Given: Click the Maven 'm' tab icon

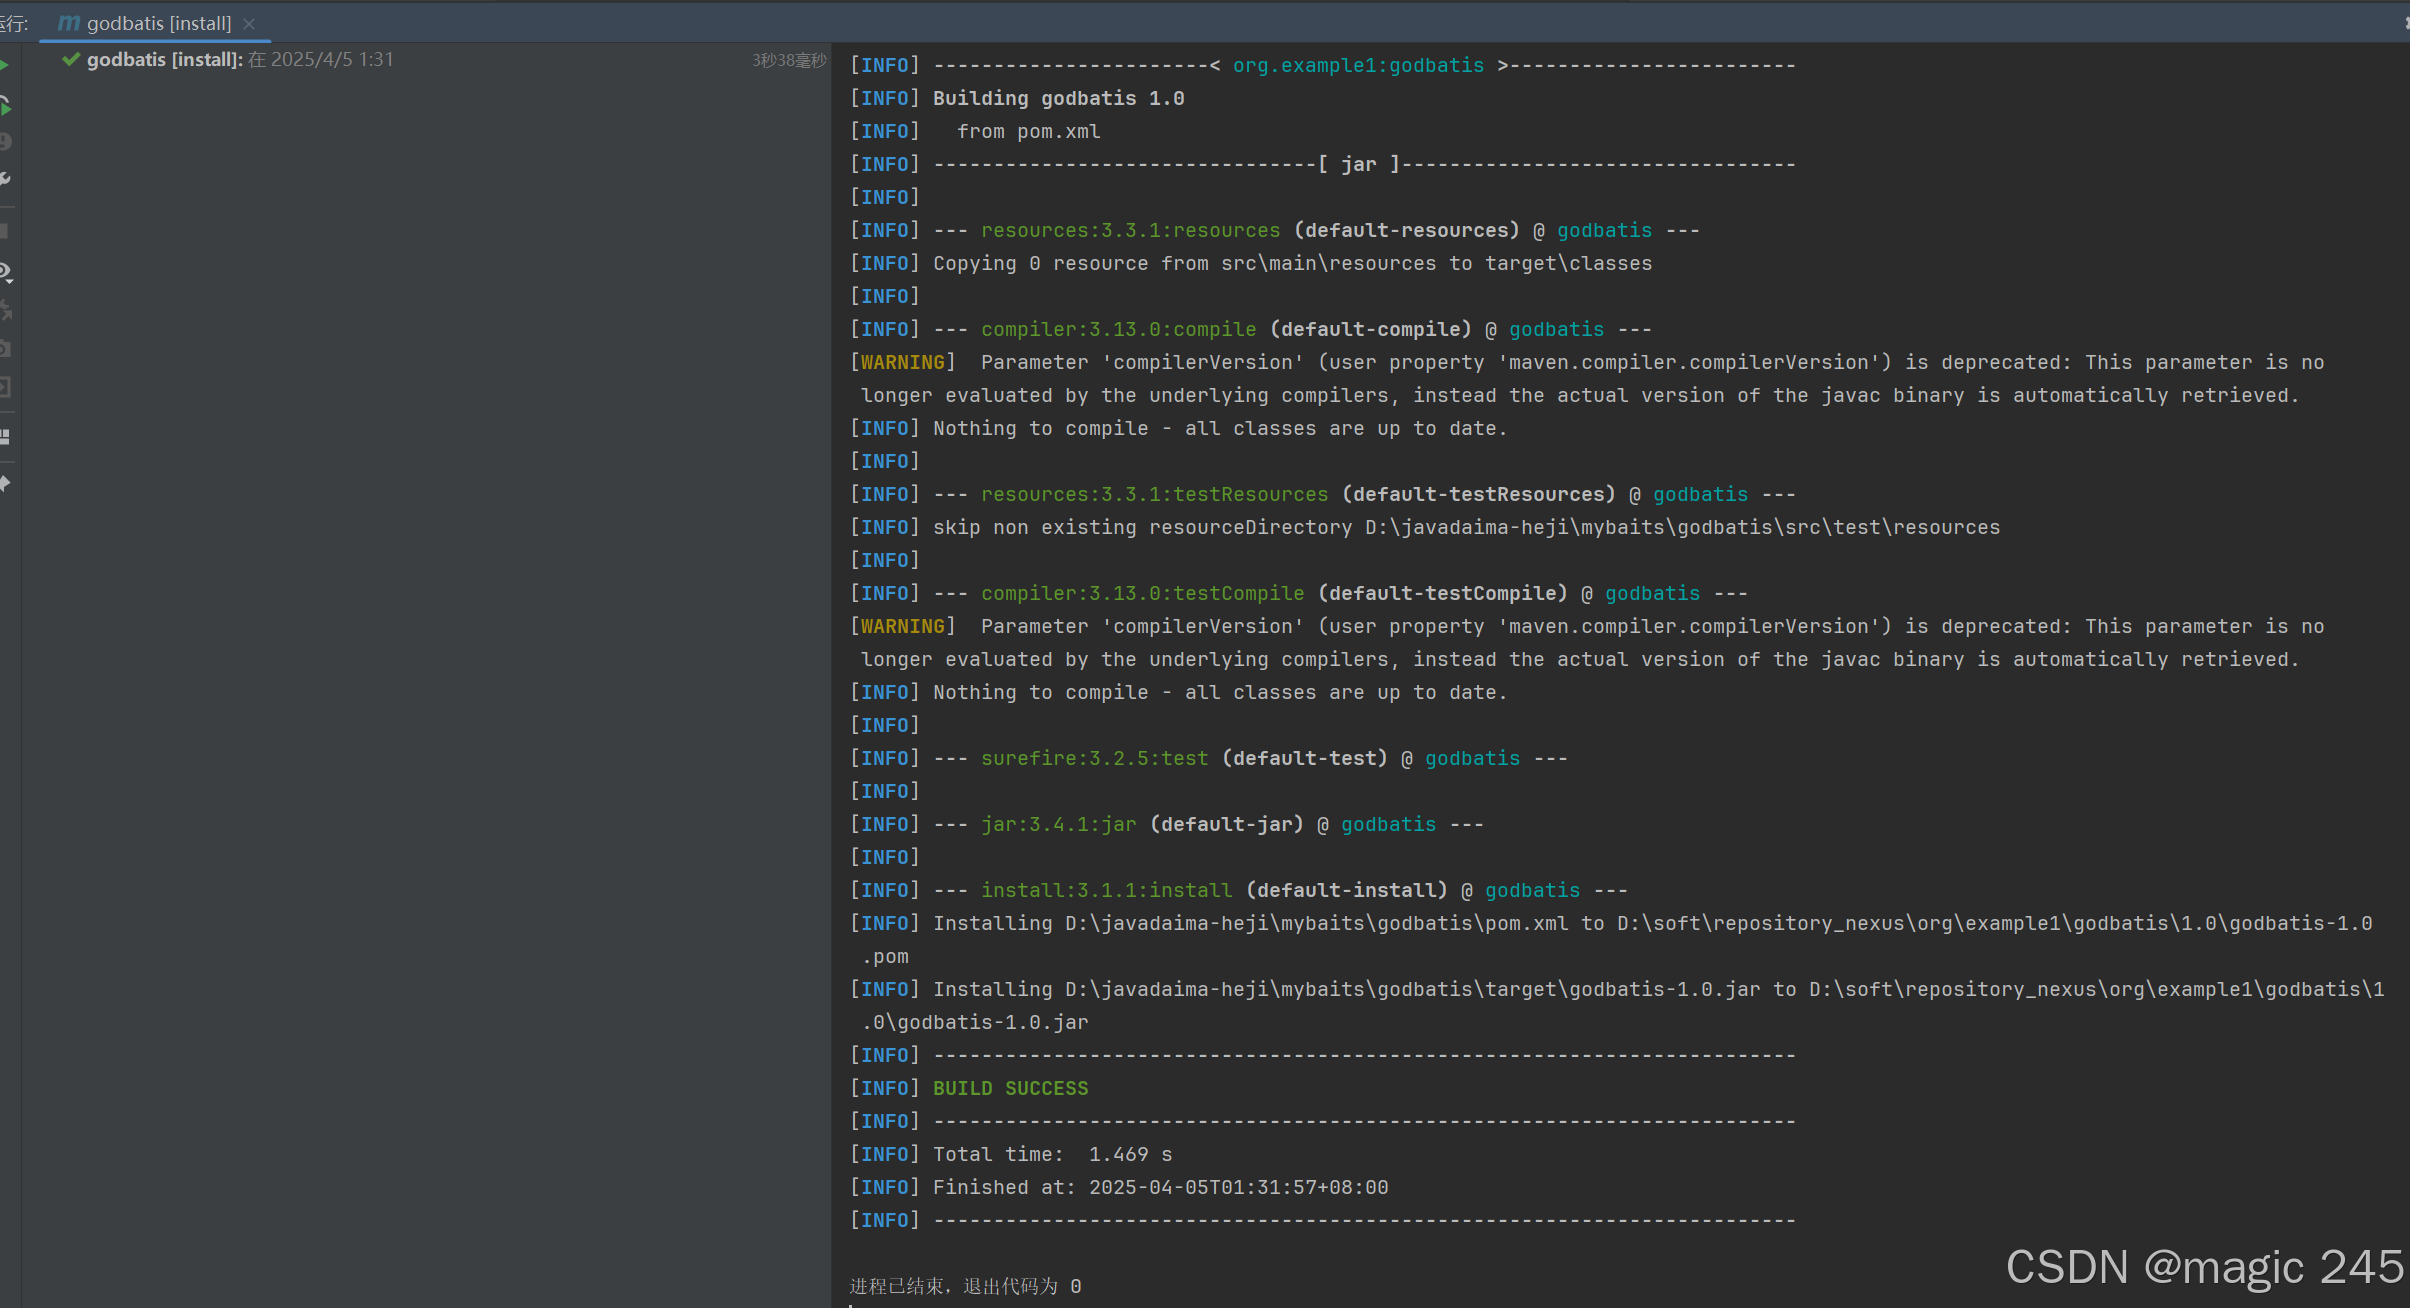Looking at the screenshot, I should pyautogui.click(x=68, y=23).
